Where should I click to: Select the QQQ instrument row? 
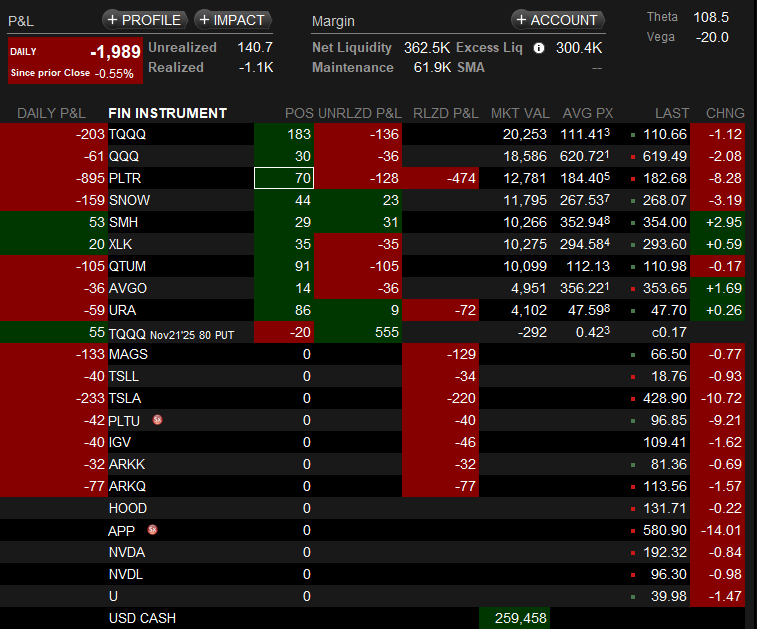click(x=372, y=156)
